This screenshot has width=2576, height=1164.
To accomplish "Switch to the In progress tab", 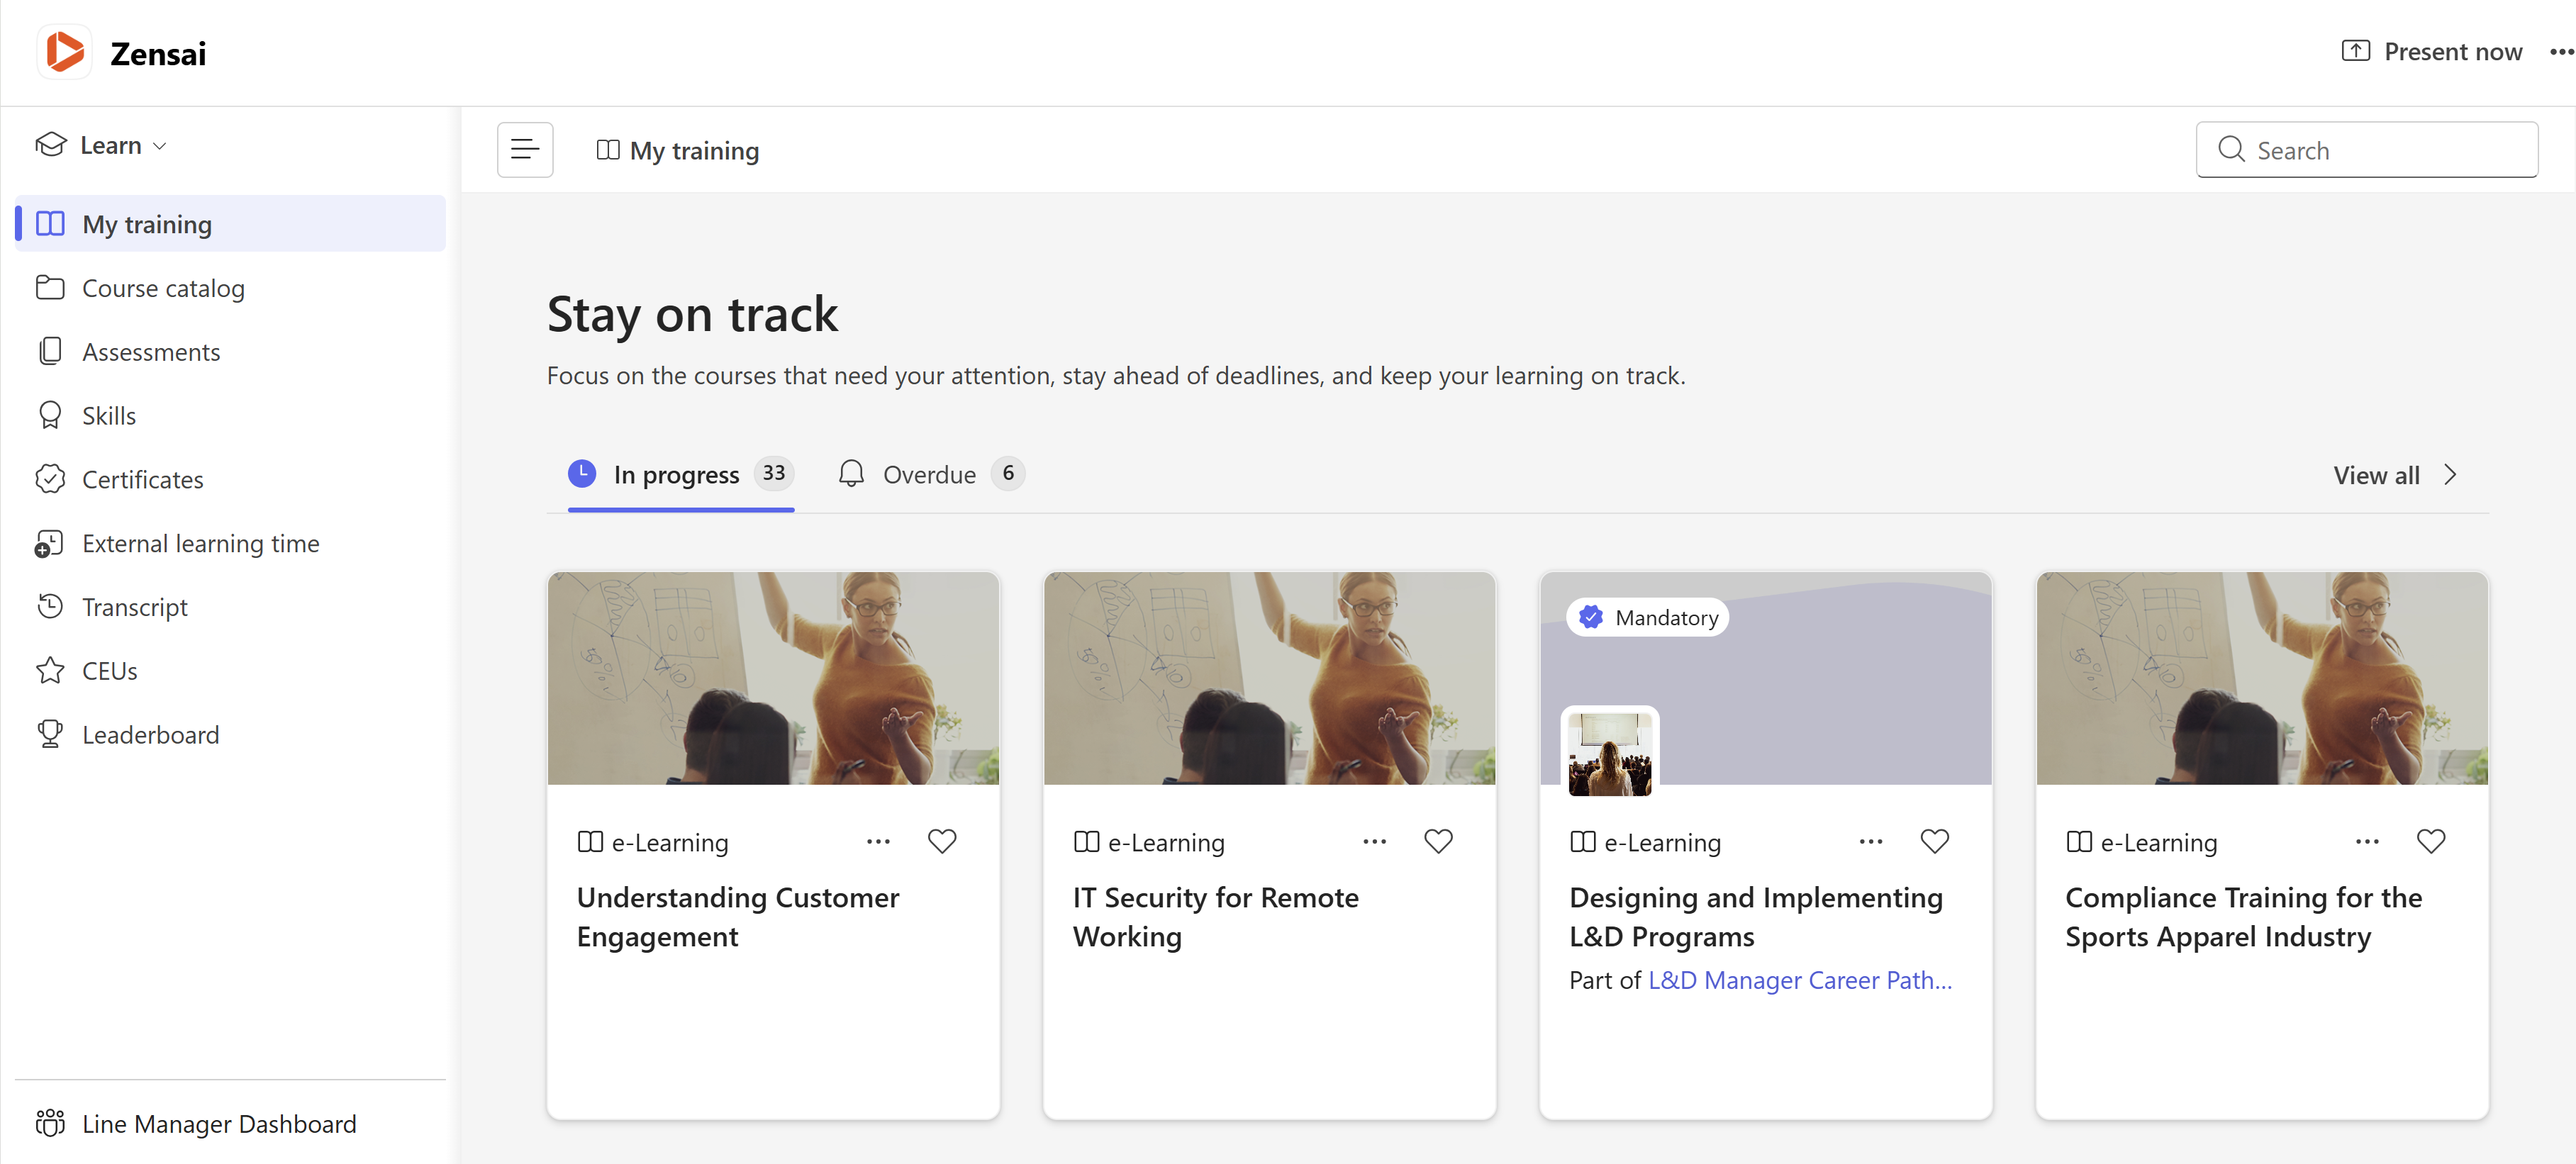I will [x=681, y=475].
